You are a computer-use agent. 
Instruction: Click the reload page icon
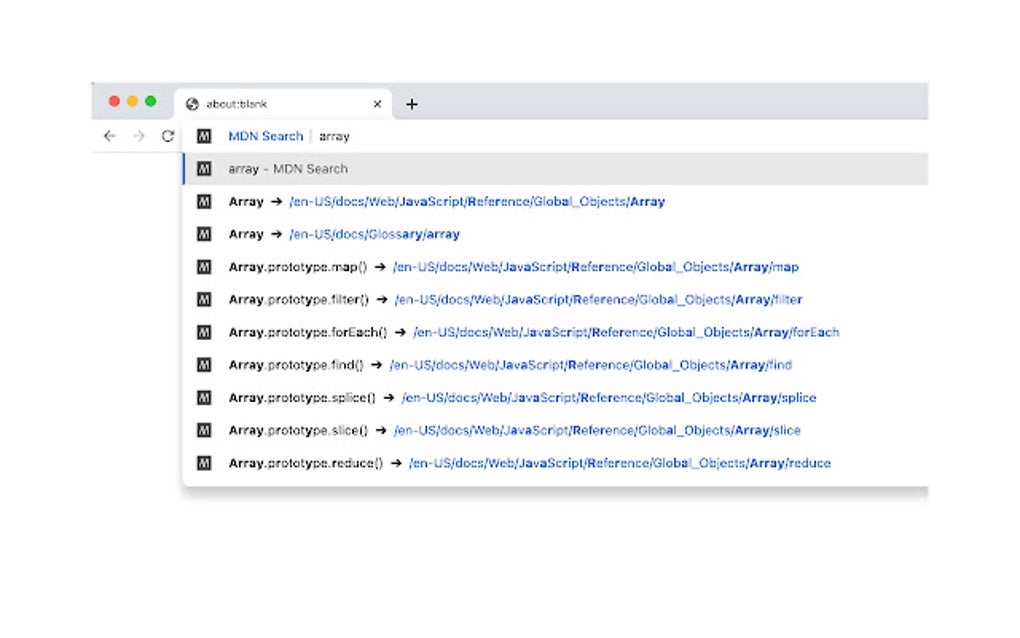tap(166, 136)
